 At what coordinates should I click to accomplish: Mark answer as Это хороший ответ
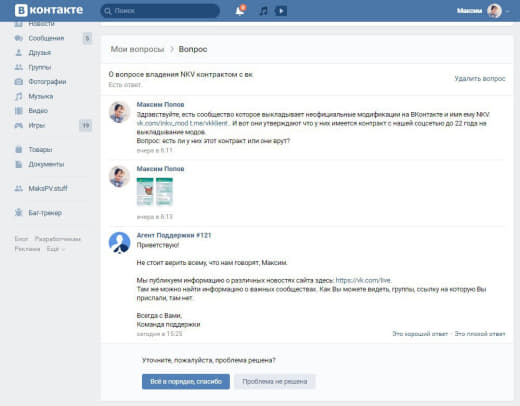420,334
